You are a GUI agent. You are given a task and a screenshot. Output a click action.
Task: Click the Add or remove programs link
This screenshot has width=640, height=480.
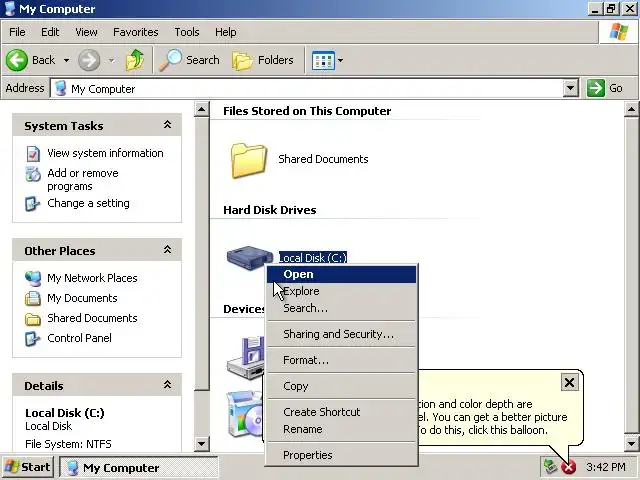click(83, 180)
